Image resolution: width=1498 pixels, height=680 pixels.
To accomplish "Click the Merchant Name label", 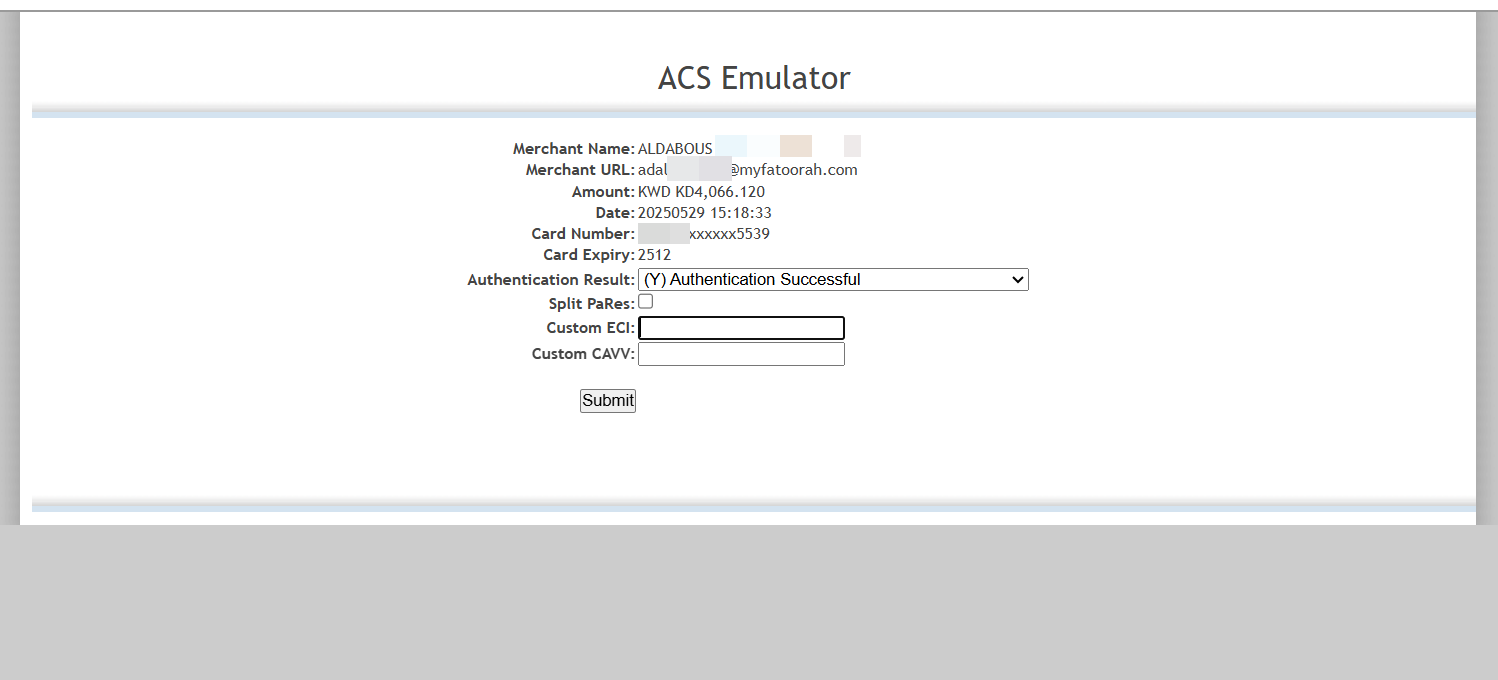I will (573, 149).
